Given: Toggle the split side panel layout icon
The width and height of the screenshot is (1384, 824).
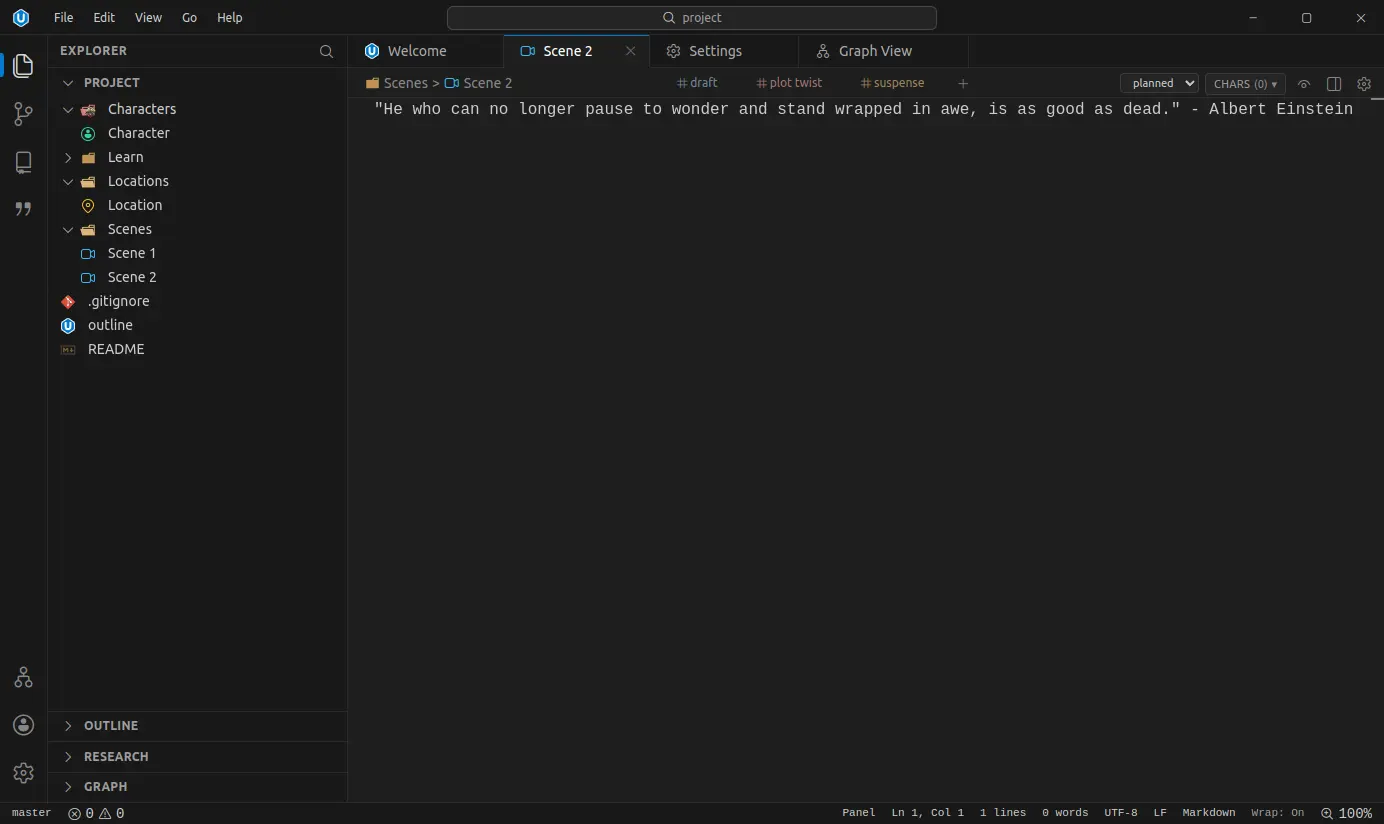Looking at the screenshot, I should click(1333, 84).
